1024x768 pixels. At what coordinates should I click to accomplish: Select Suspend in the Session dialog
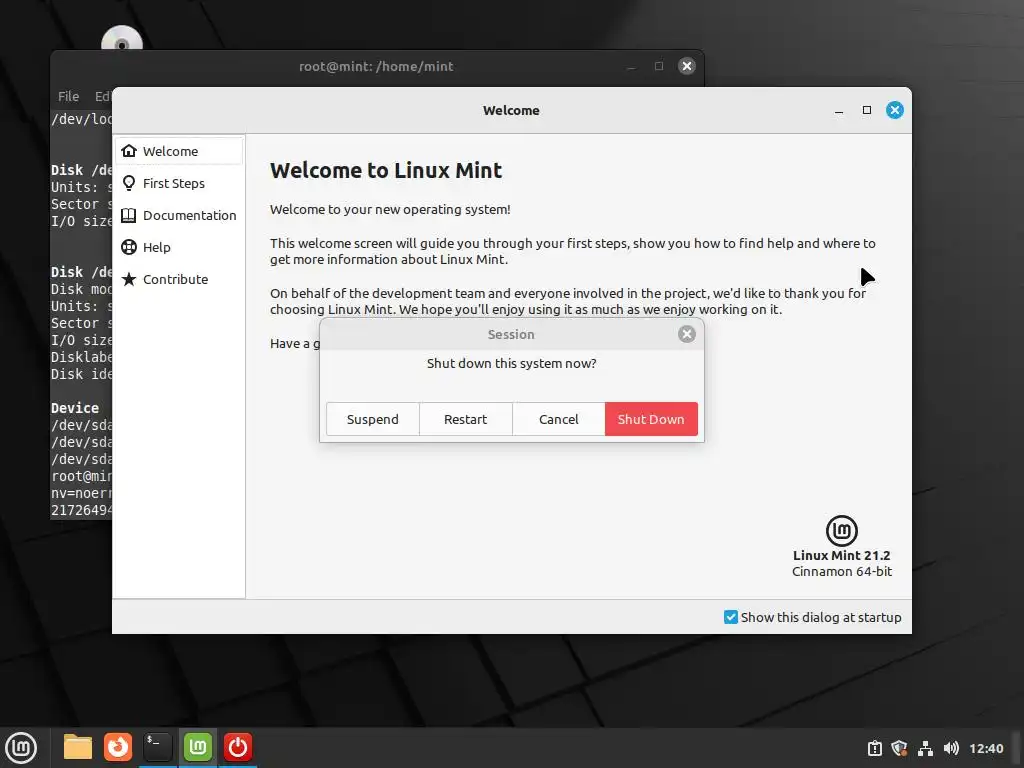point(372,419)
